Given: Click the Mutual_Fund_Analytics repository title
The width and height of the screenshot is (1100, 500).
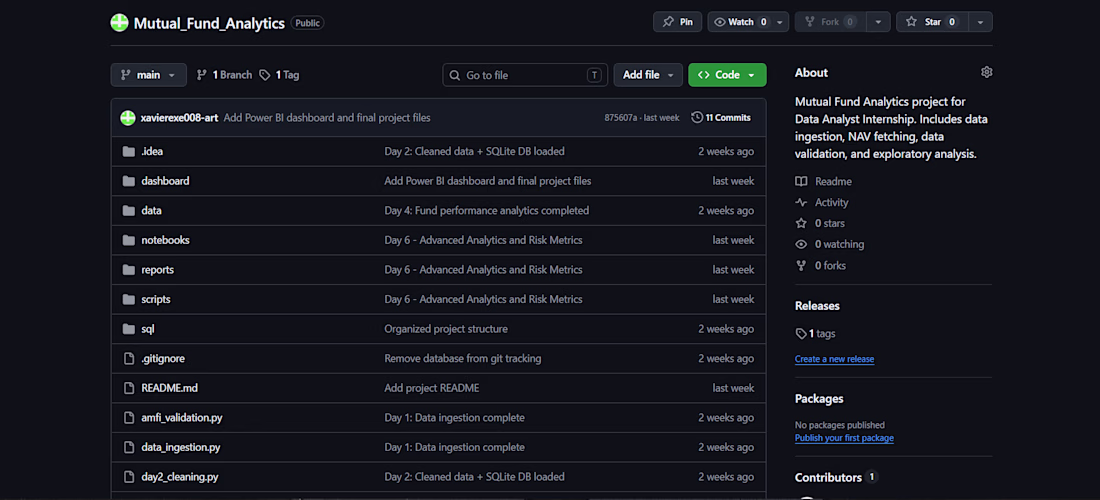Looking at the screenshot, I should [209, 22].
